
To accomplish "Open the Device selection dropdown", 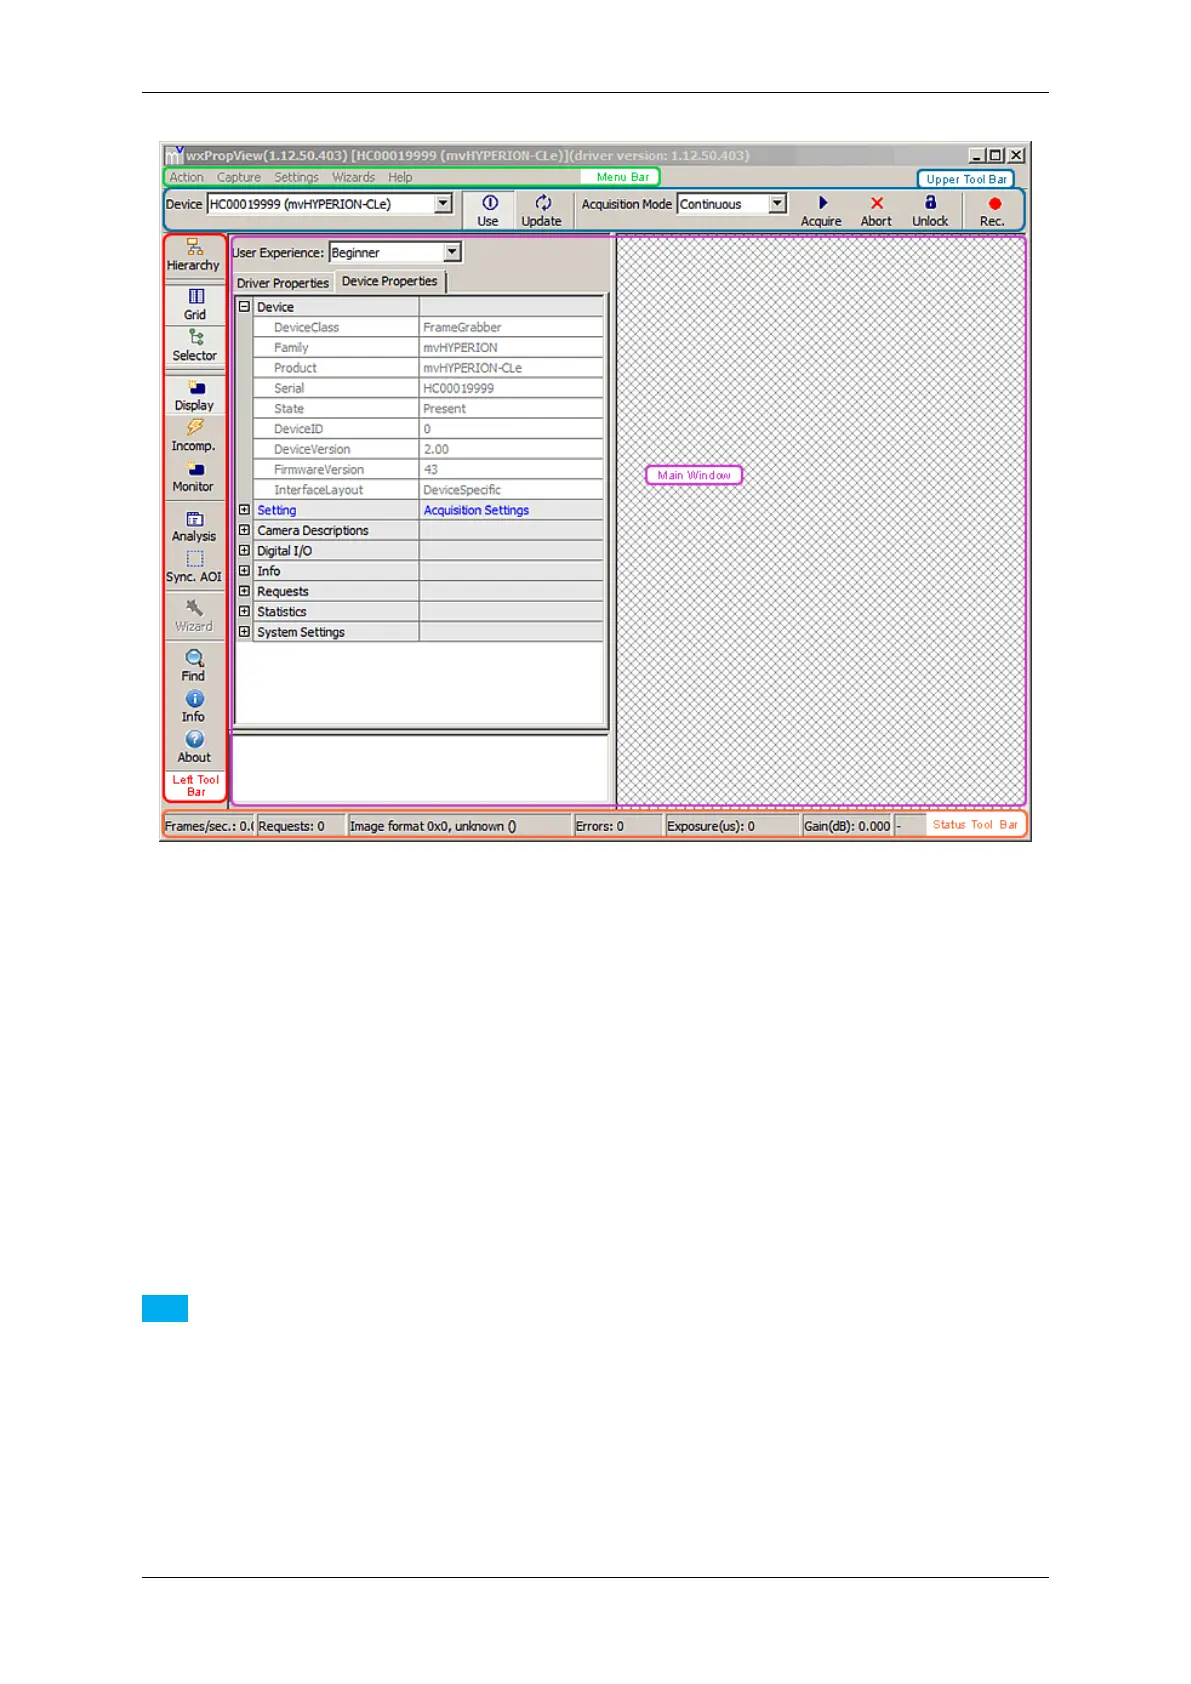I will (444, 204).
